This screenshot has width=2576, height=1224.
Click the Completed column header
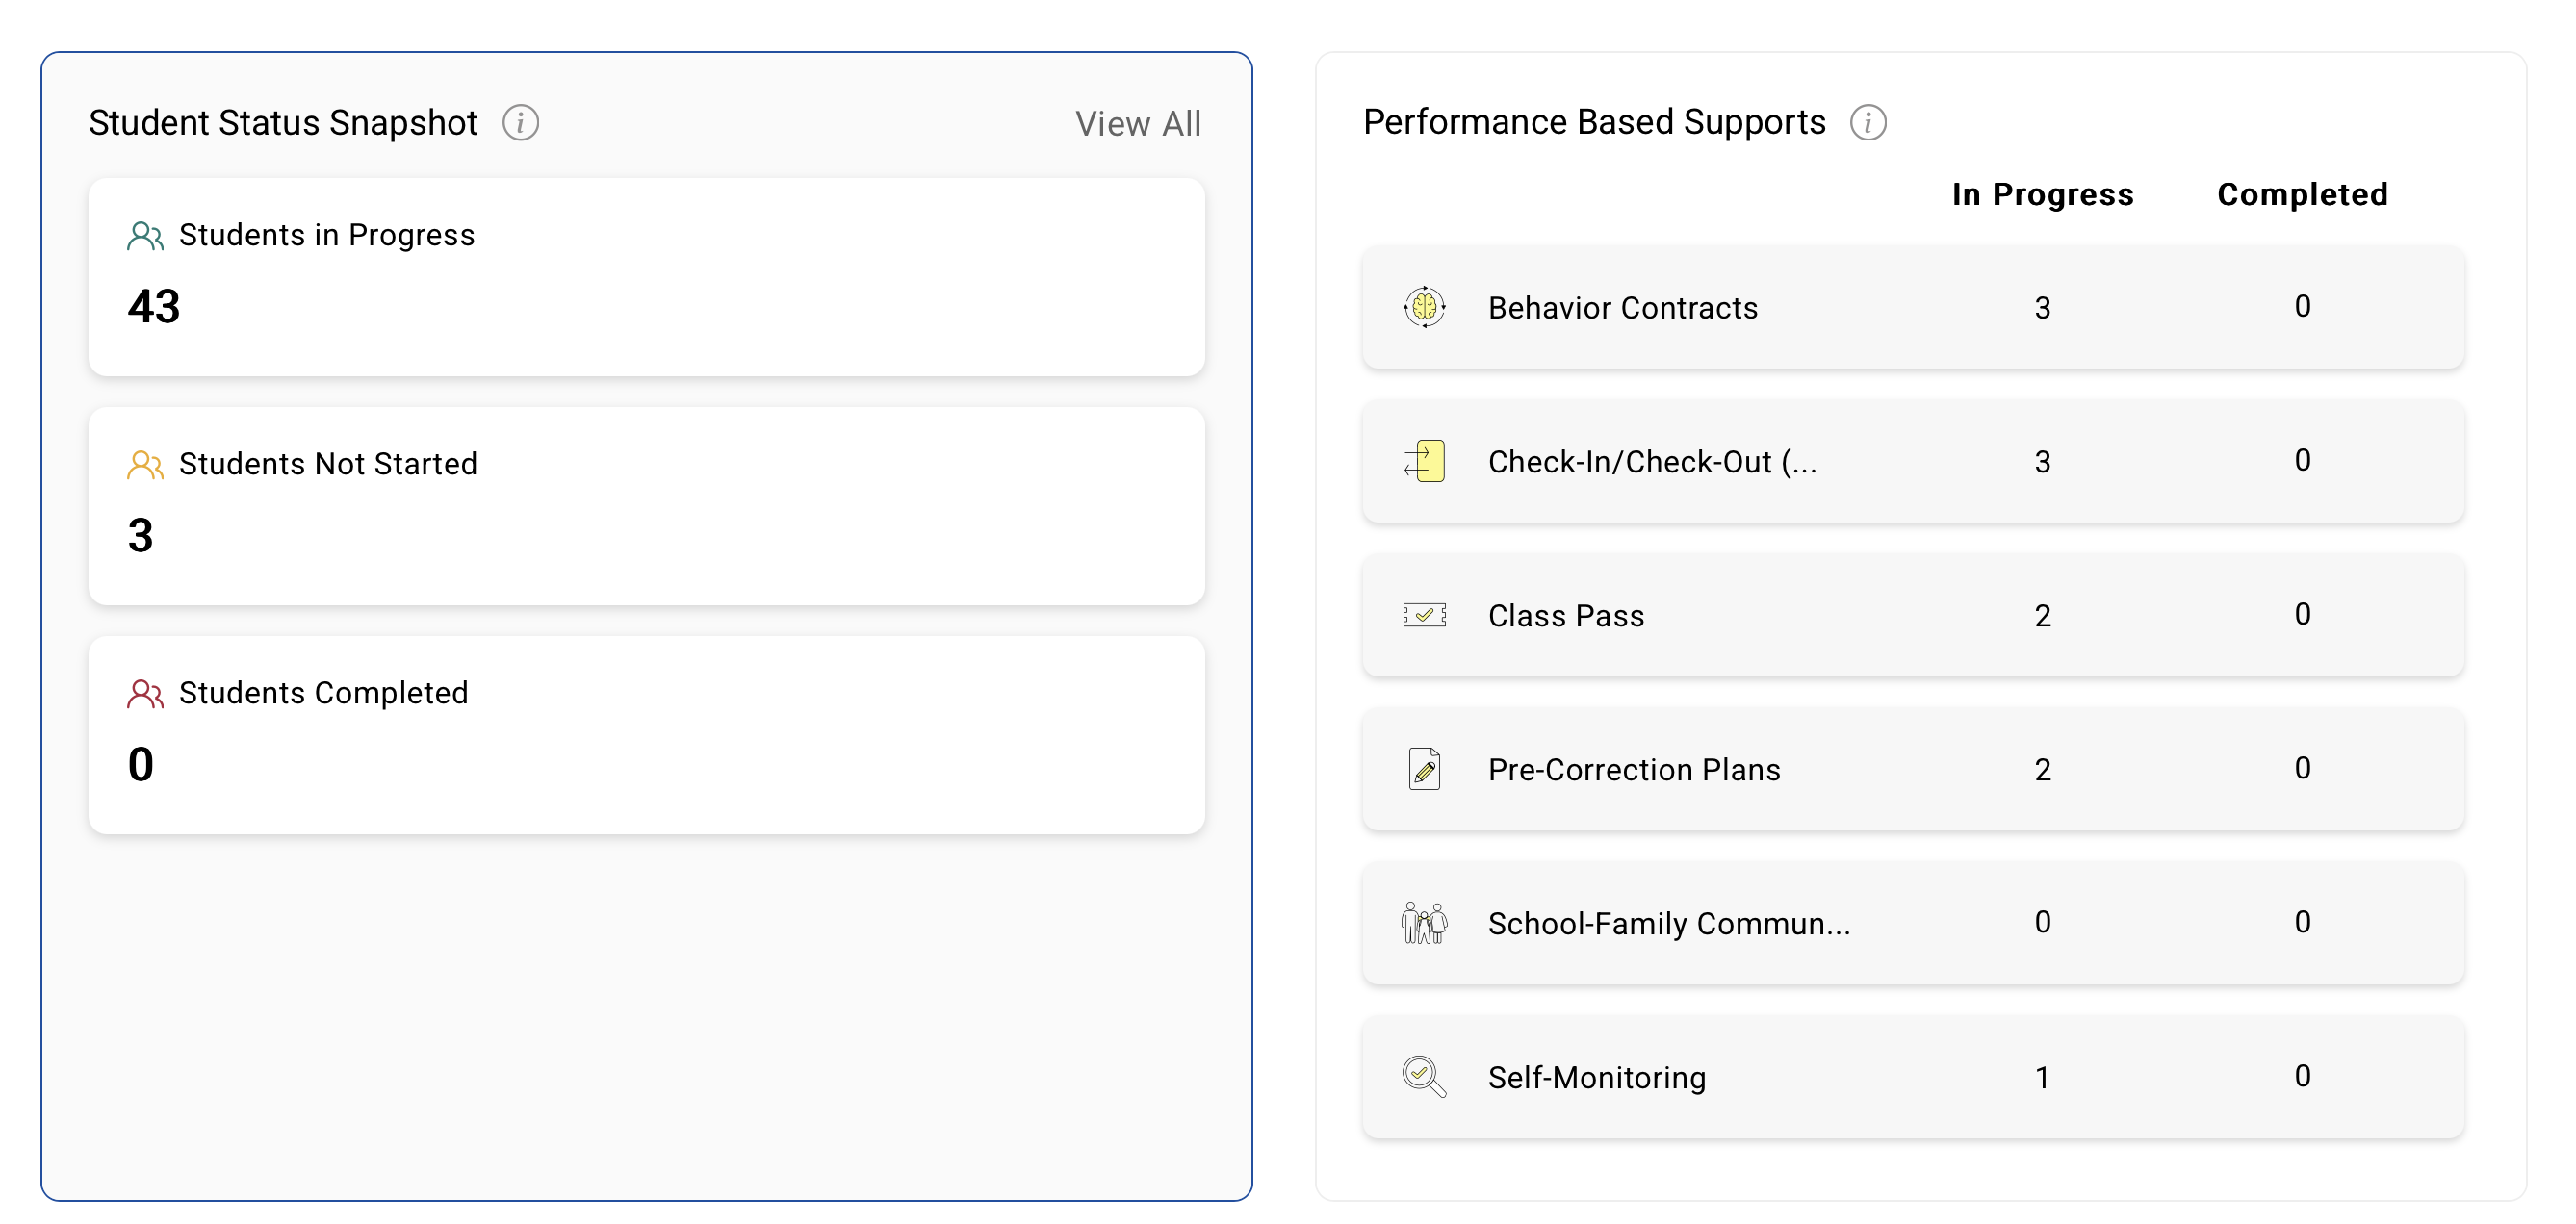[x=2302, y=194]
